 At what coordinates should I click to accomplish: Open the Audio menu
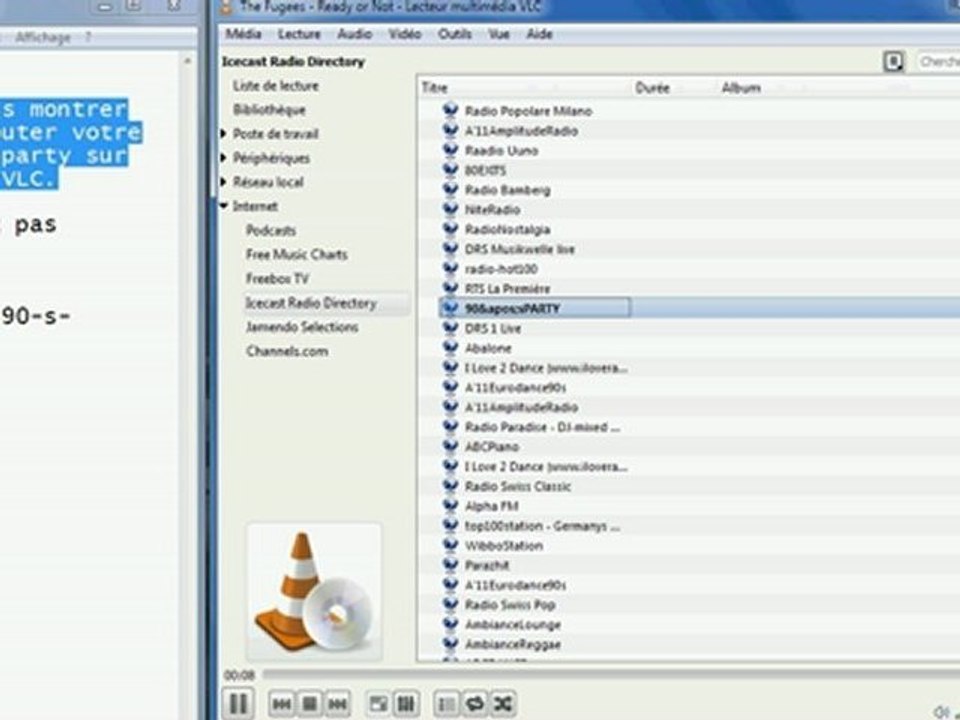point(354,34)
